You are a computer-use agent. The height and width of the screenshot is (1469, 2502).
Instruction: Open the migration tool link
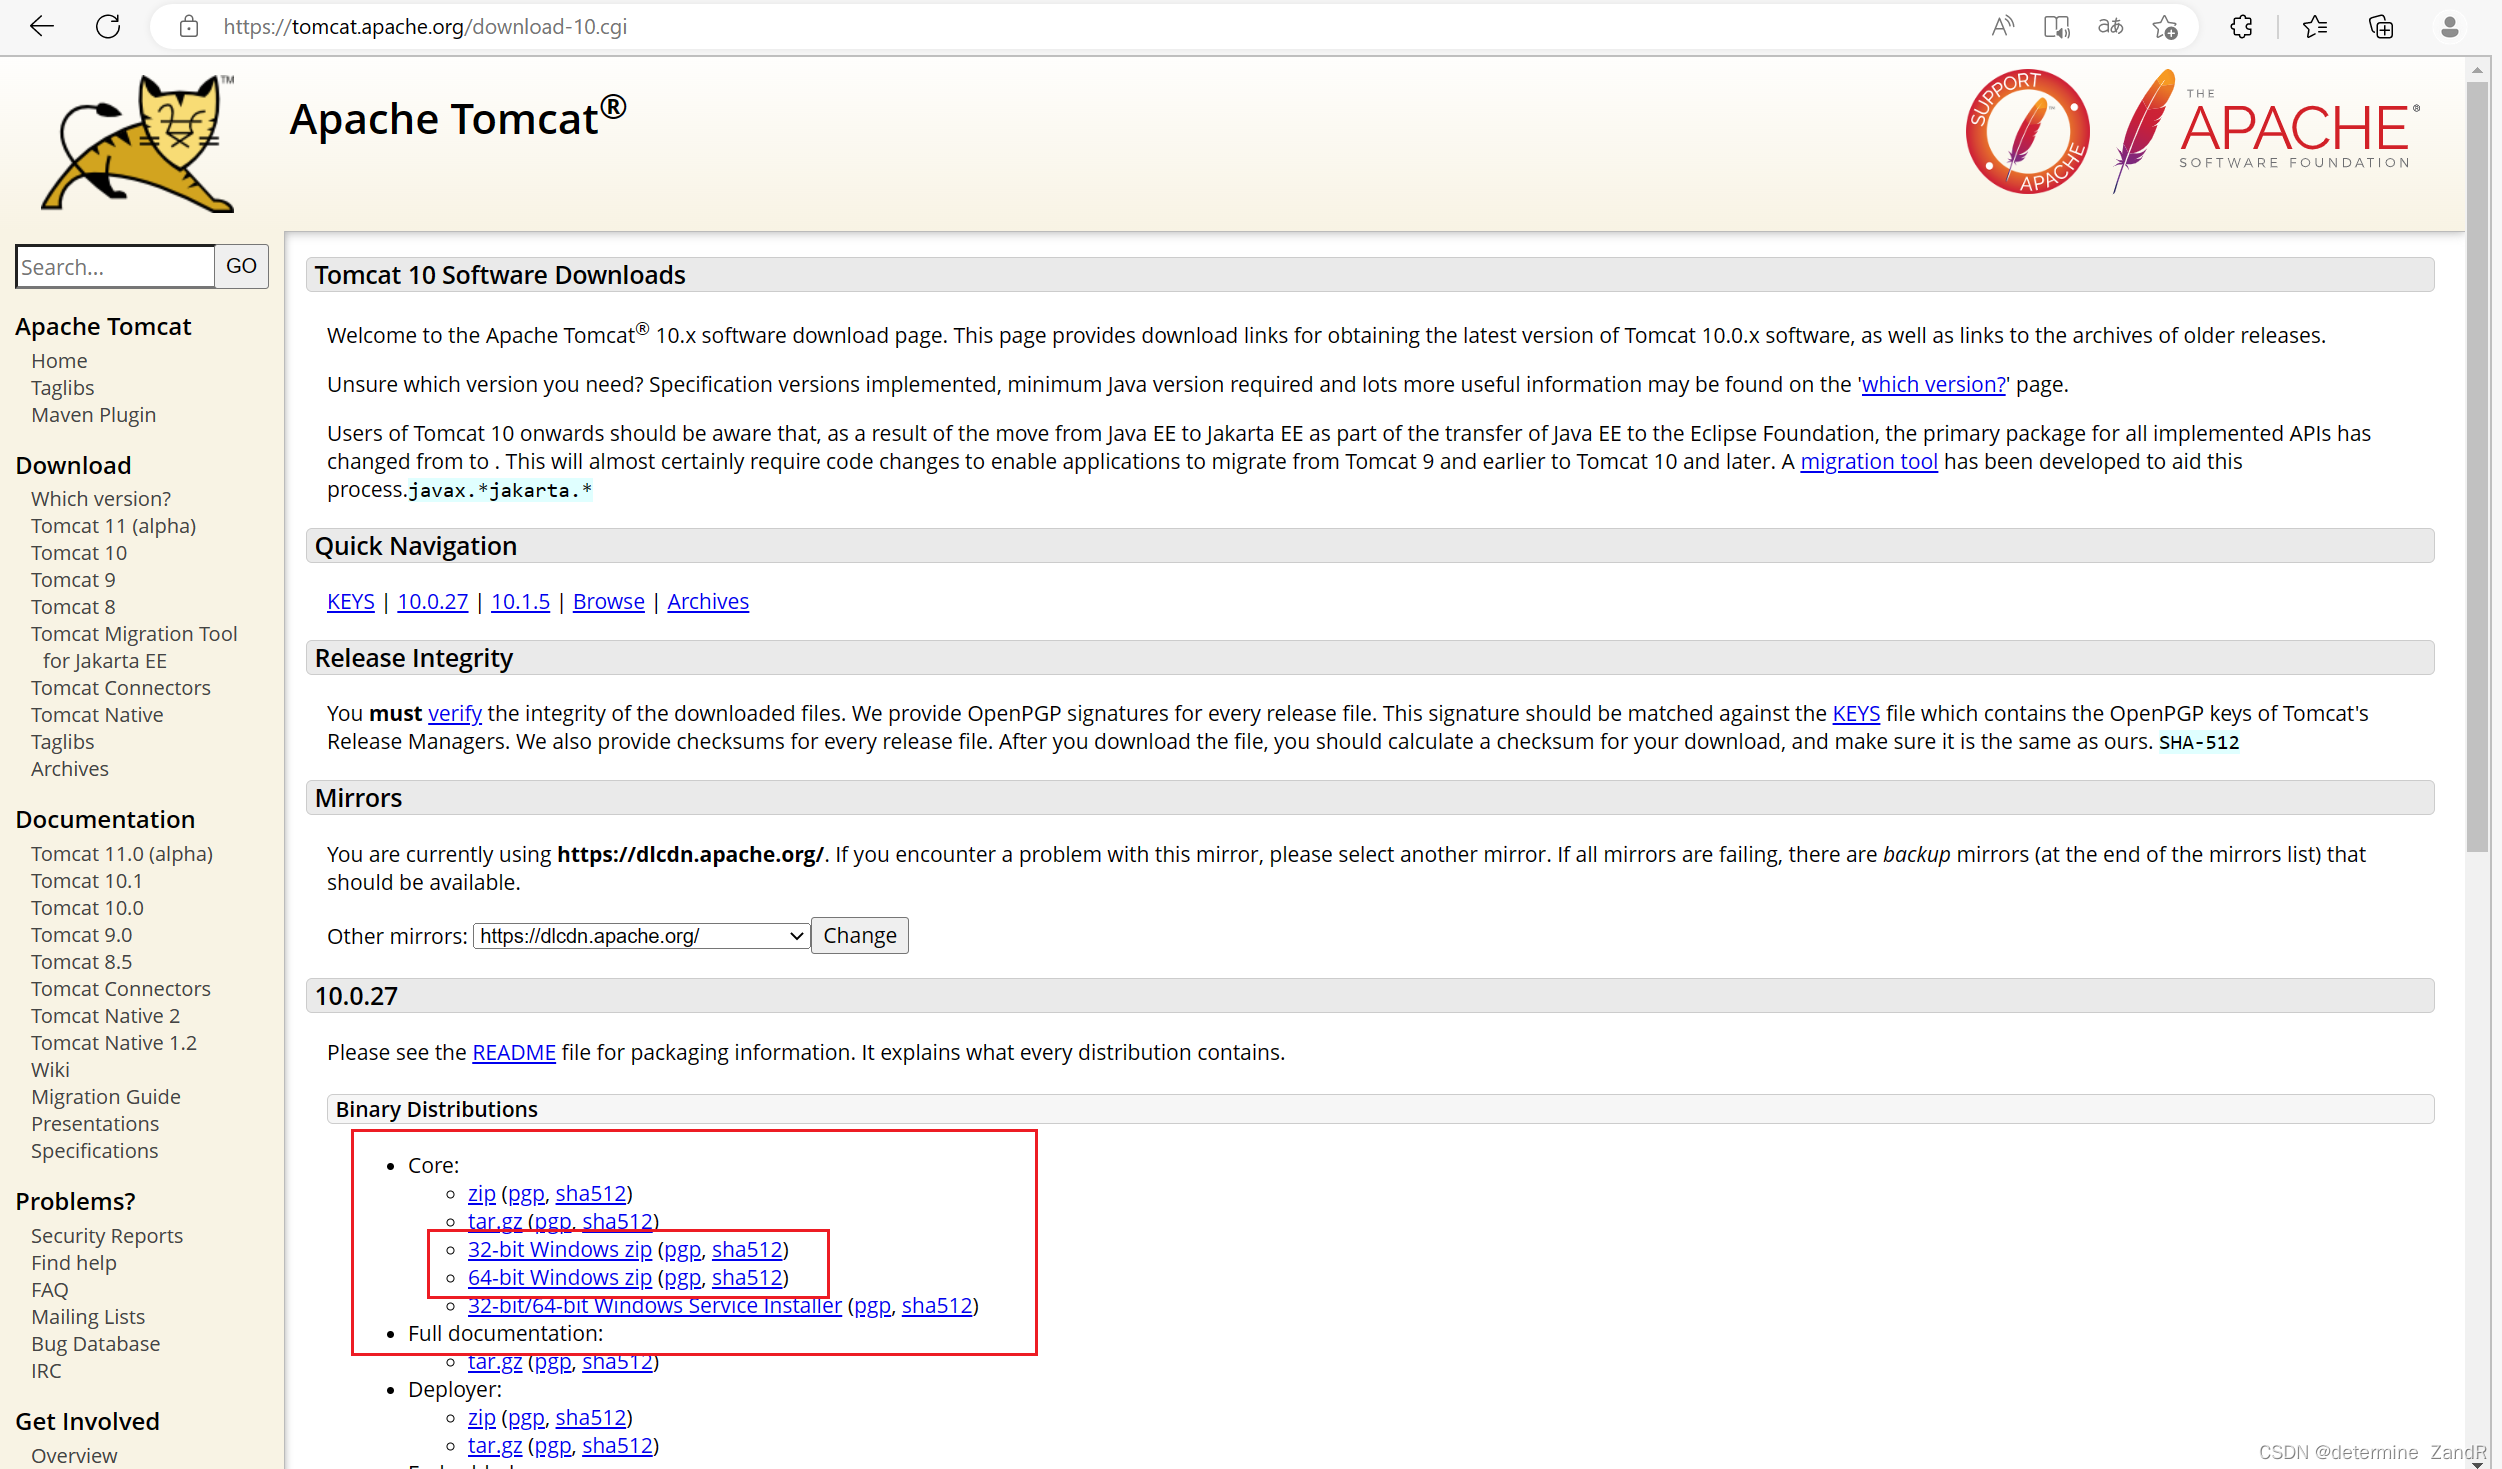[1868, 461]
